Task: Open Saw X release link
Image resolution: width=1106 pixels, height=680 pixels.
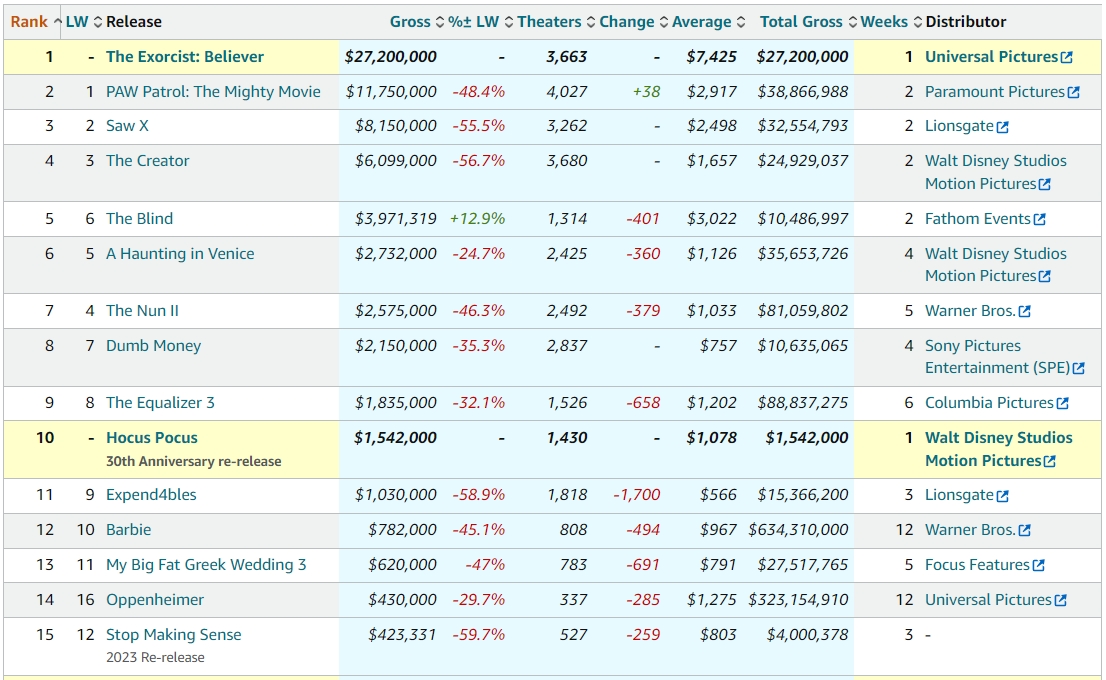Action: click(x=127, y=126)
